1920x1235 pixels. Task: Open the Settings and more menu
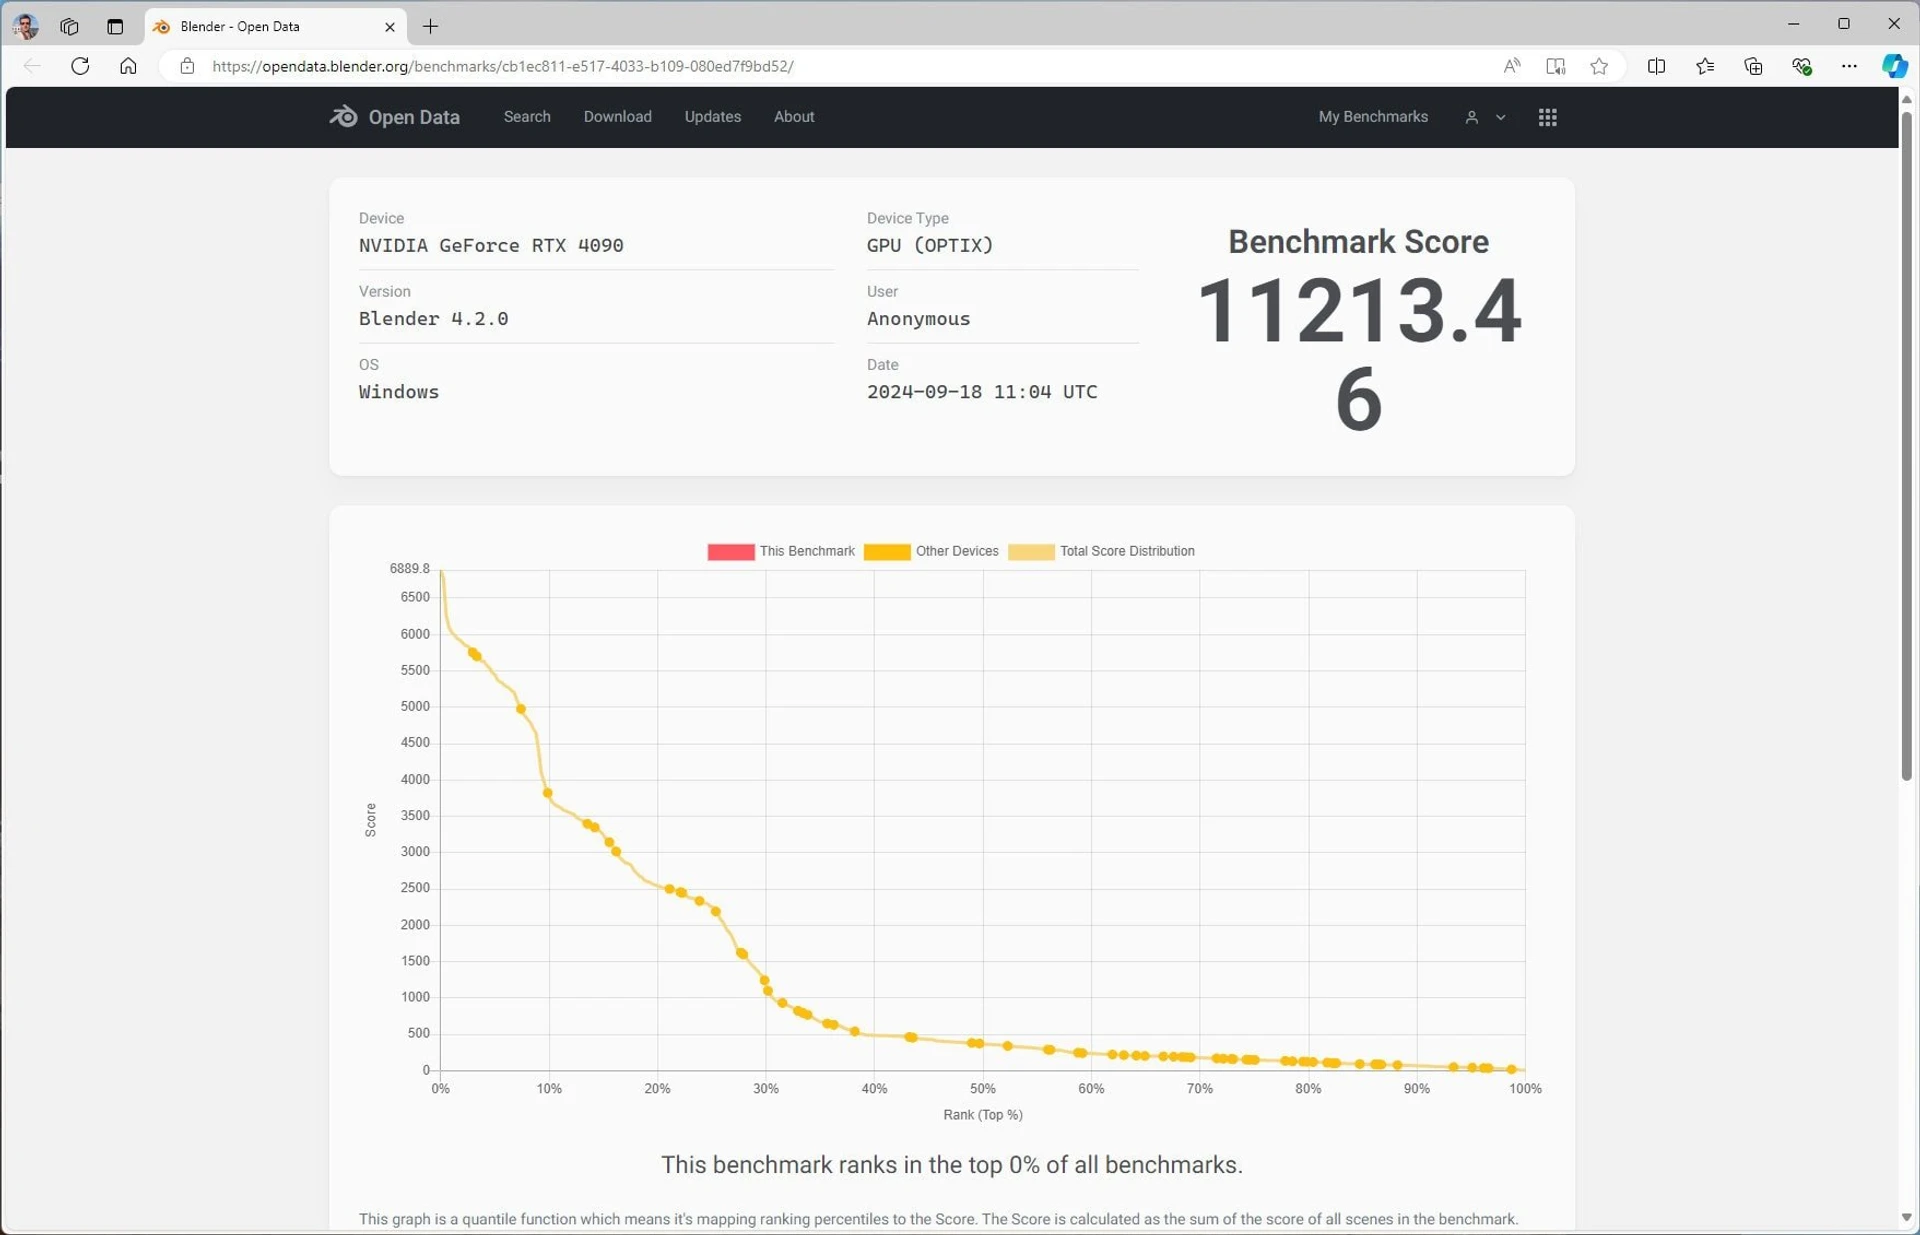coord(1849,66)
